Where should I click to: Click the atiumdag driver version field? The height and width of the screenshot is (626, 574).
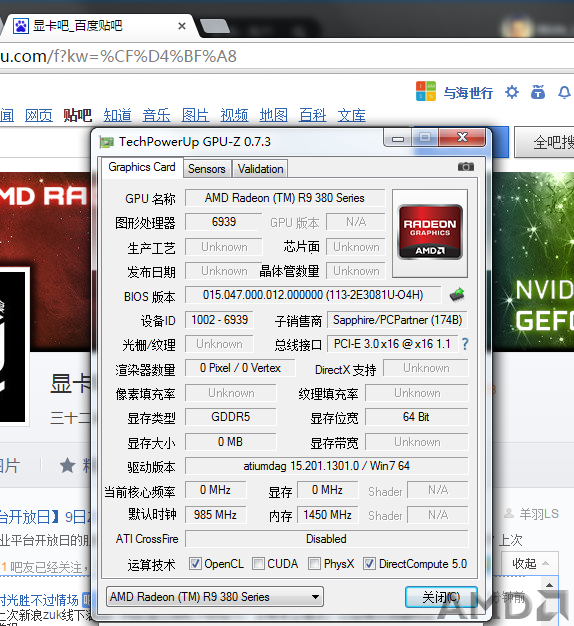326,466
